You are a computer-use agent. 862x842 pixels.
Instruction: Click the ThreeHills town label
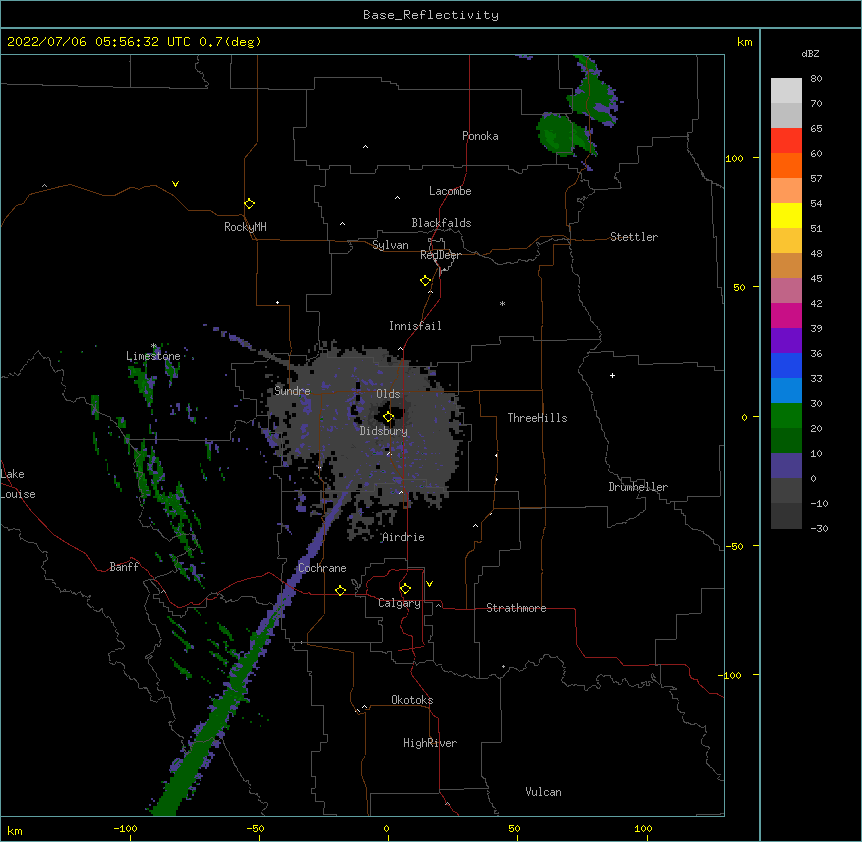point(537,418)
